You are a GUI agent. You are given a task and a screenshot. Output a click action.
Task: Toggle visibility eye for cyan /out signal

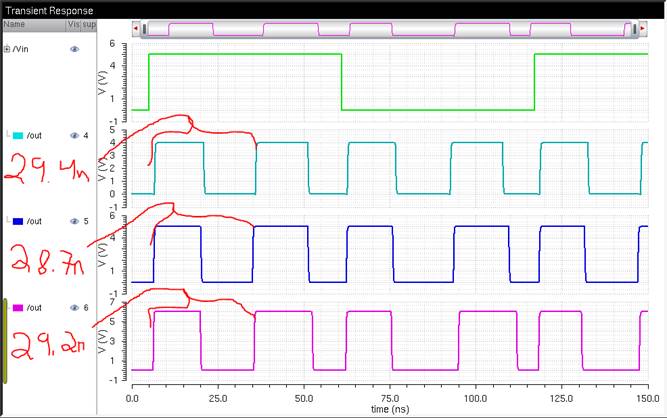[x=74, y=136]
